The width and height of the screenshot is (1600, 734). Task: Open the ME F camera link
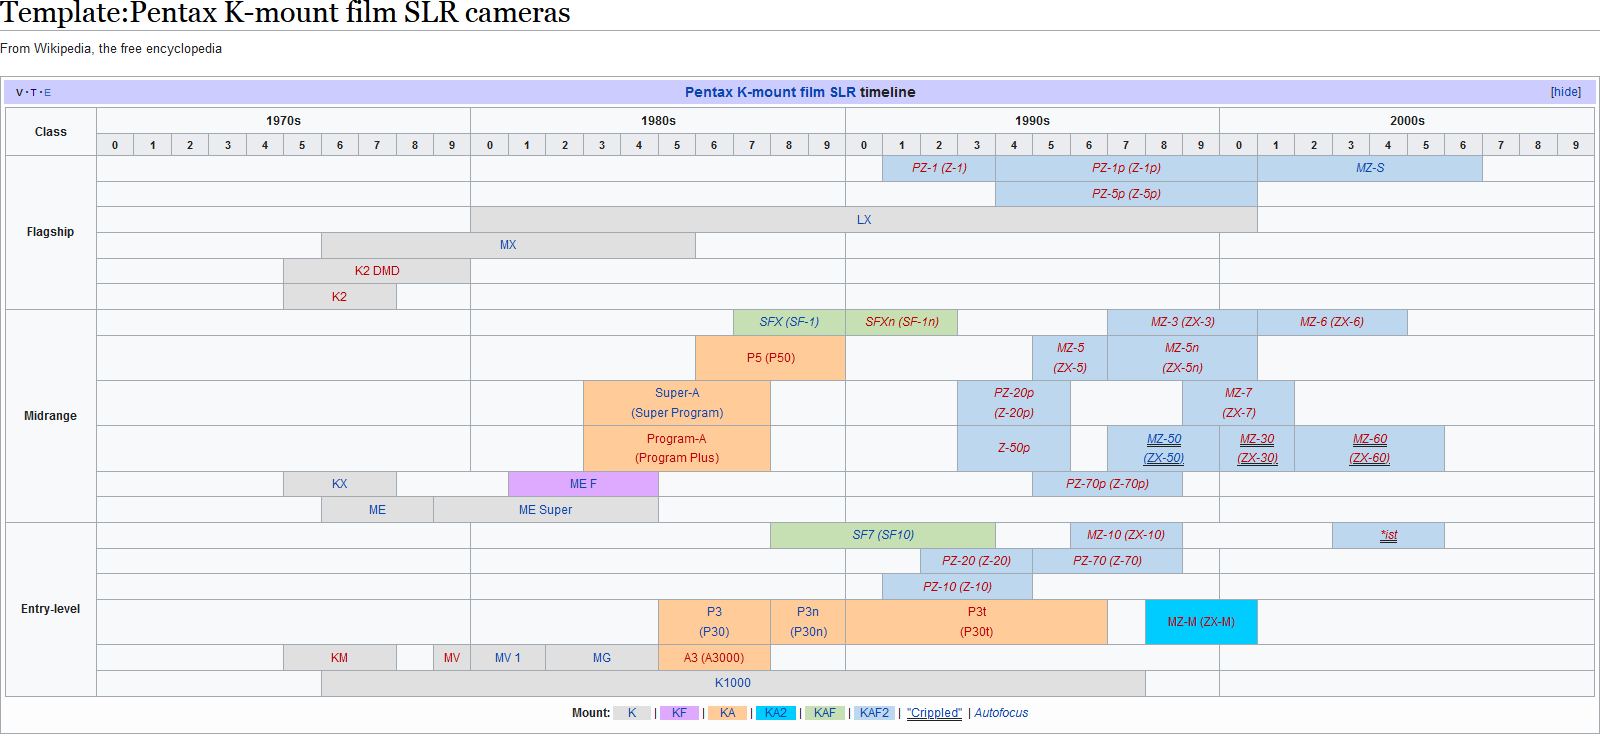pyautogui.click(x=583, y=484)
